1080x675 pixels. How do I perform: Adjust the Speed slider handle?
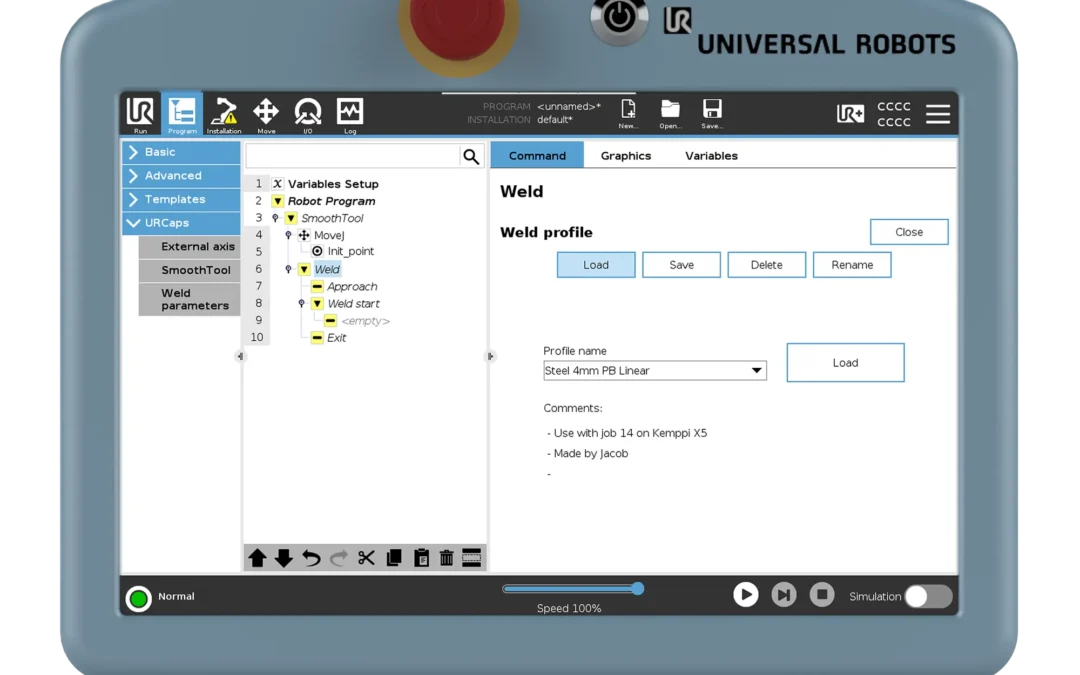pos(638,589)
